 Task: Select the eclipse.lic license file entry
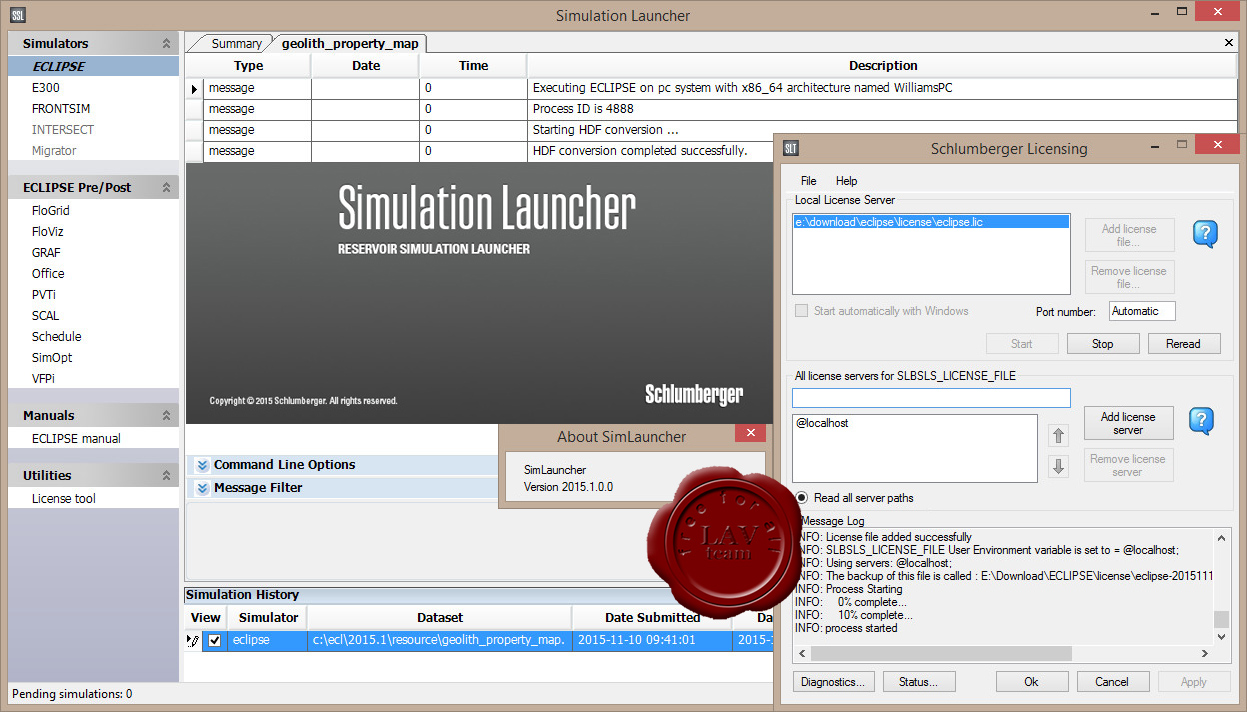tap(931, 222)
